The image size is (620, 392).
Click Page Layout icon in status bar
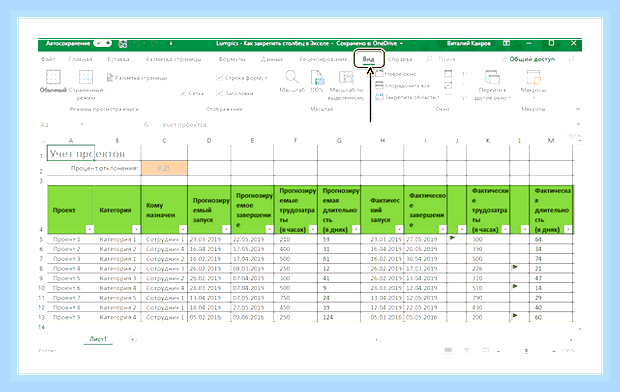pyautogui.click(x=467, y=350)
